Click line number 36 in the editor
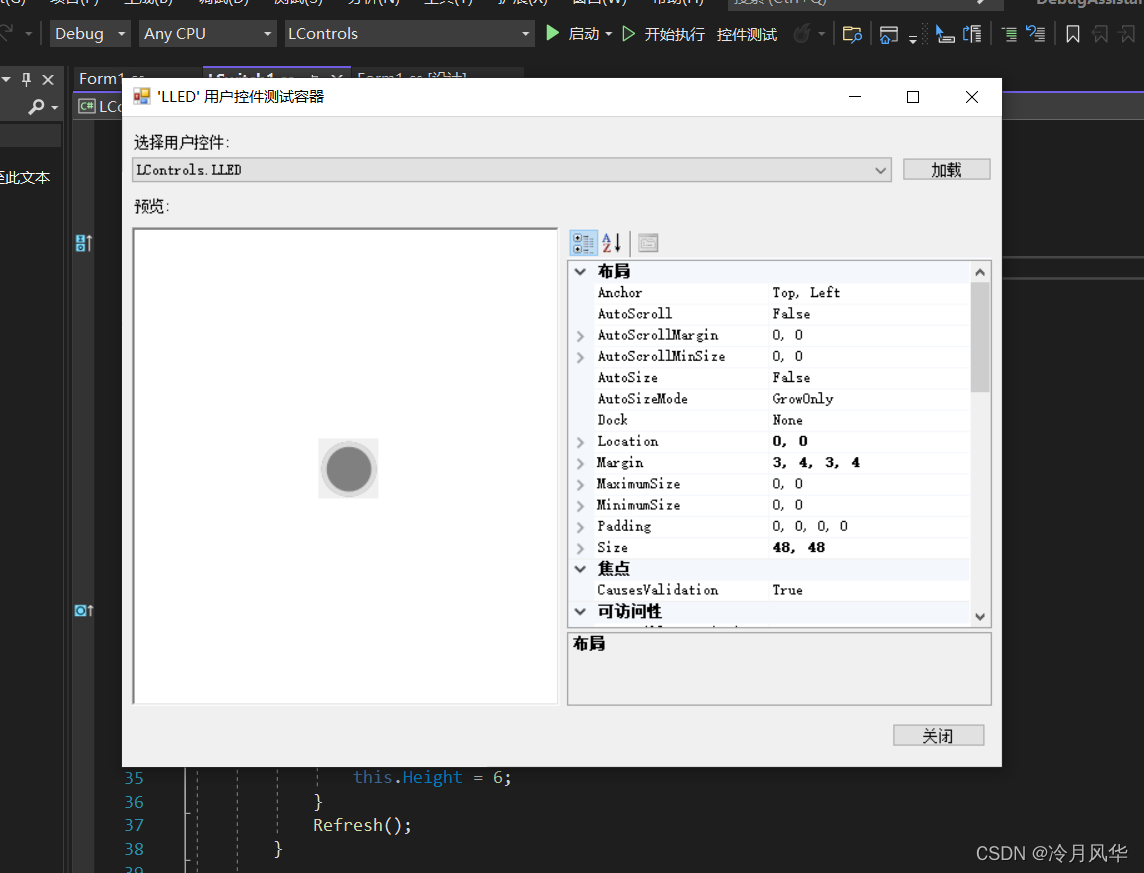This screenshot has height=873, width=1144. click(134, 802)
